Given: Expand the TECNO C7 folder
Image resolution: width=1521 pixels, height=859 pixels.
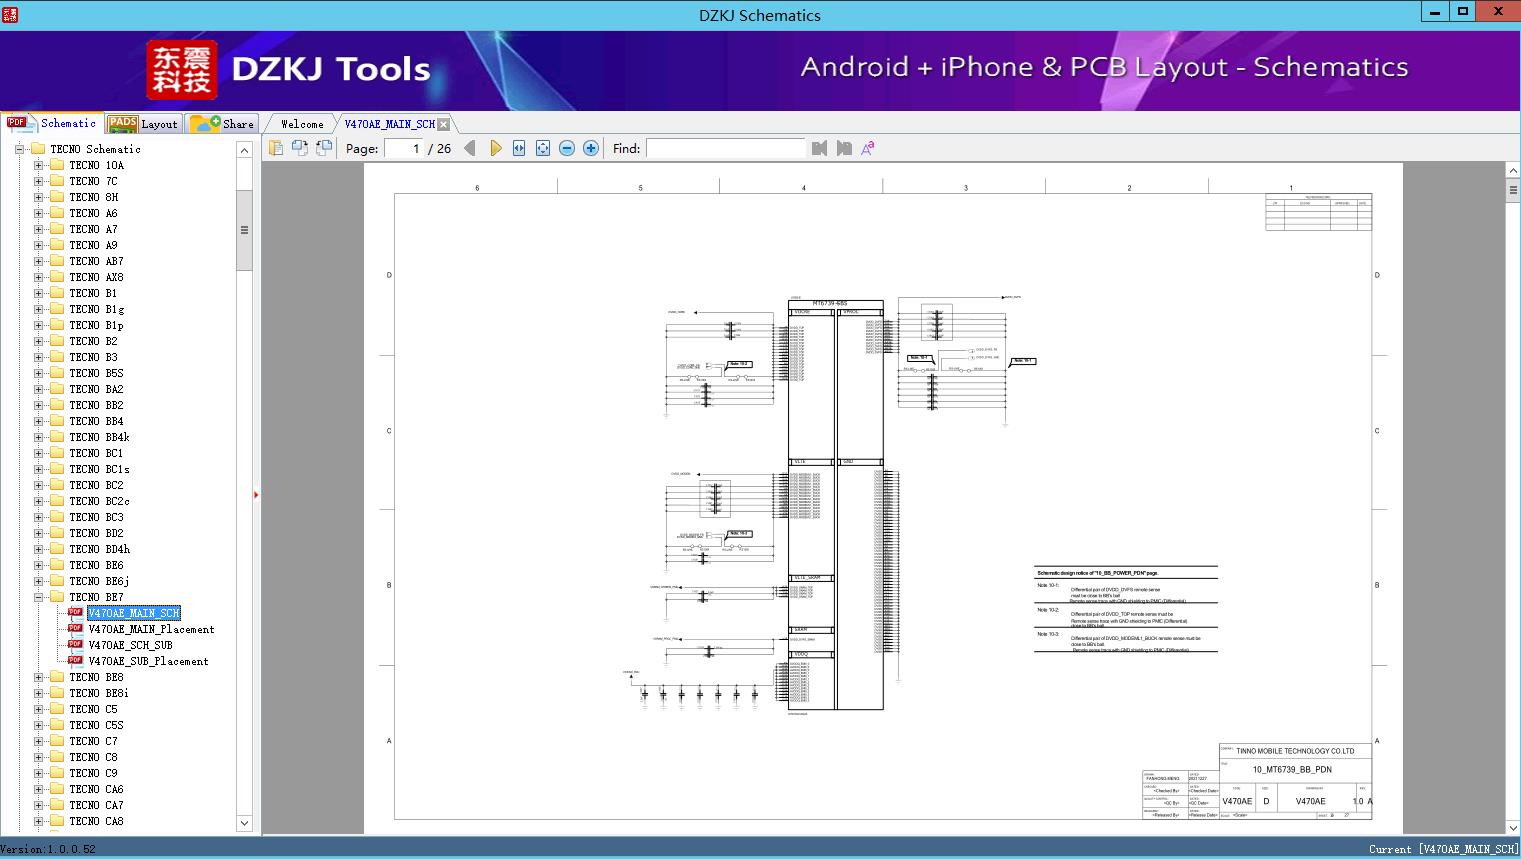Looking at the screenshot, I should pyautogui.click(x=38, y=741).
